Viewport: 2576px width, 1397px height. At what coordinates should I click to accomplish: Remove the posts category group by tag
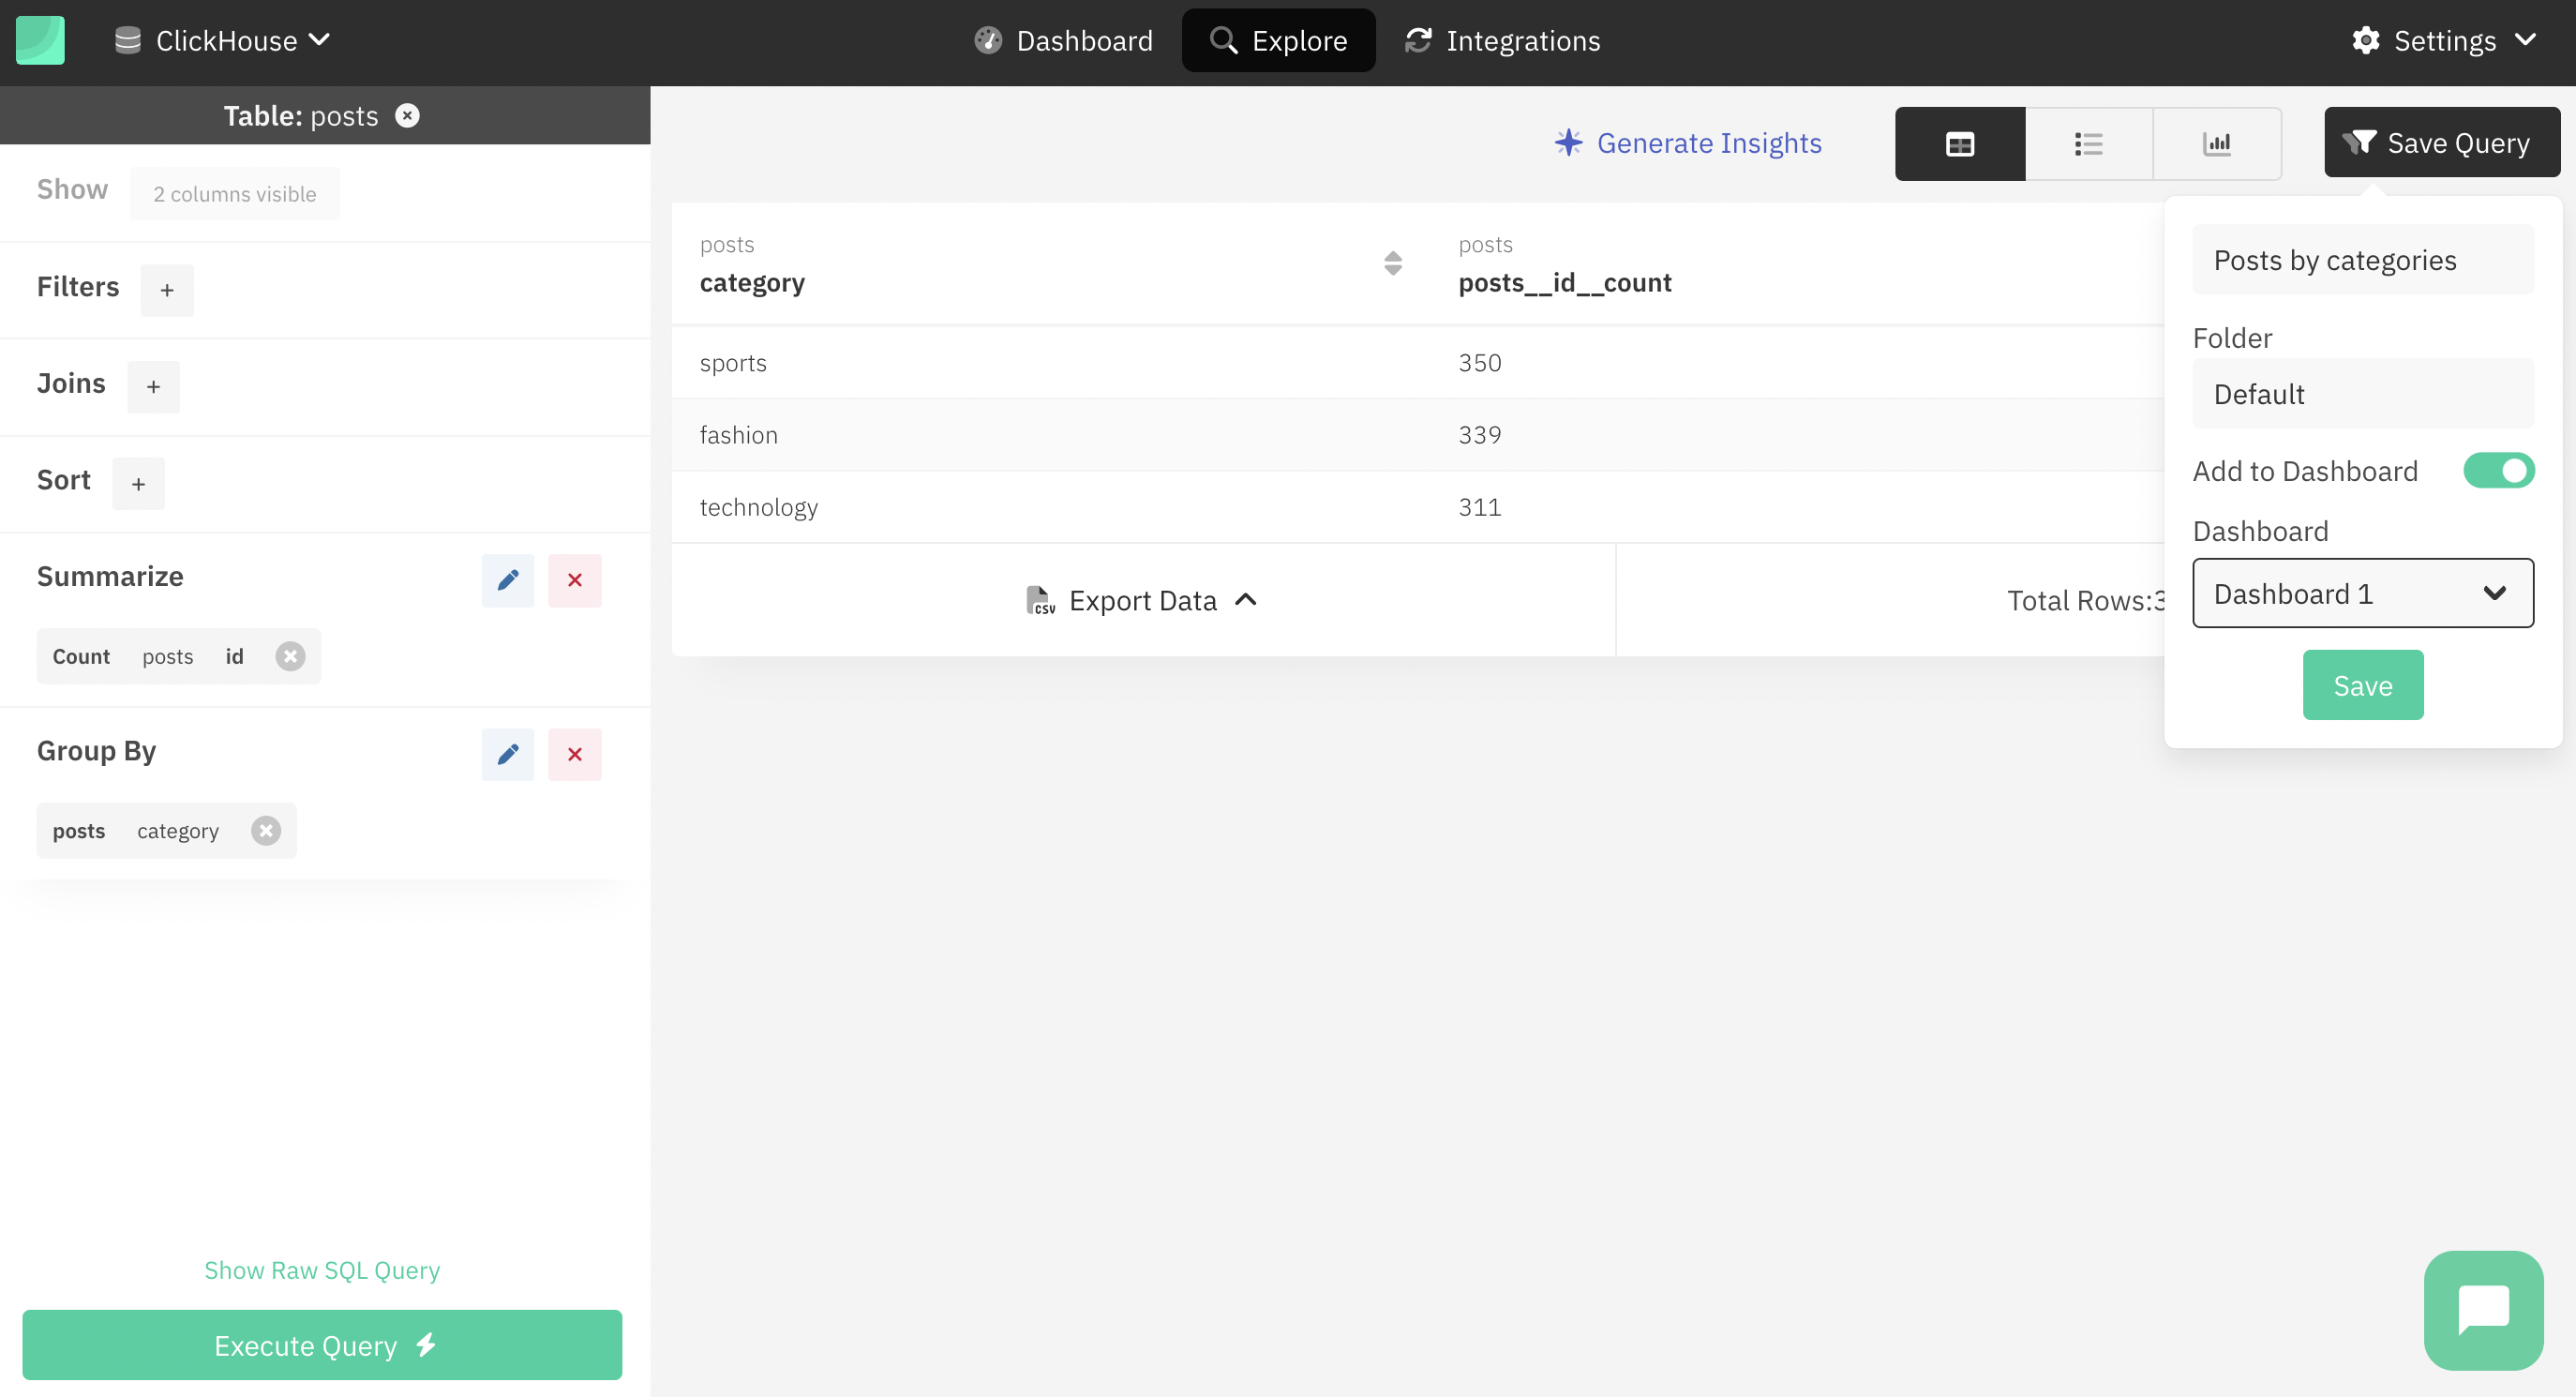click(x=265, y=829)
